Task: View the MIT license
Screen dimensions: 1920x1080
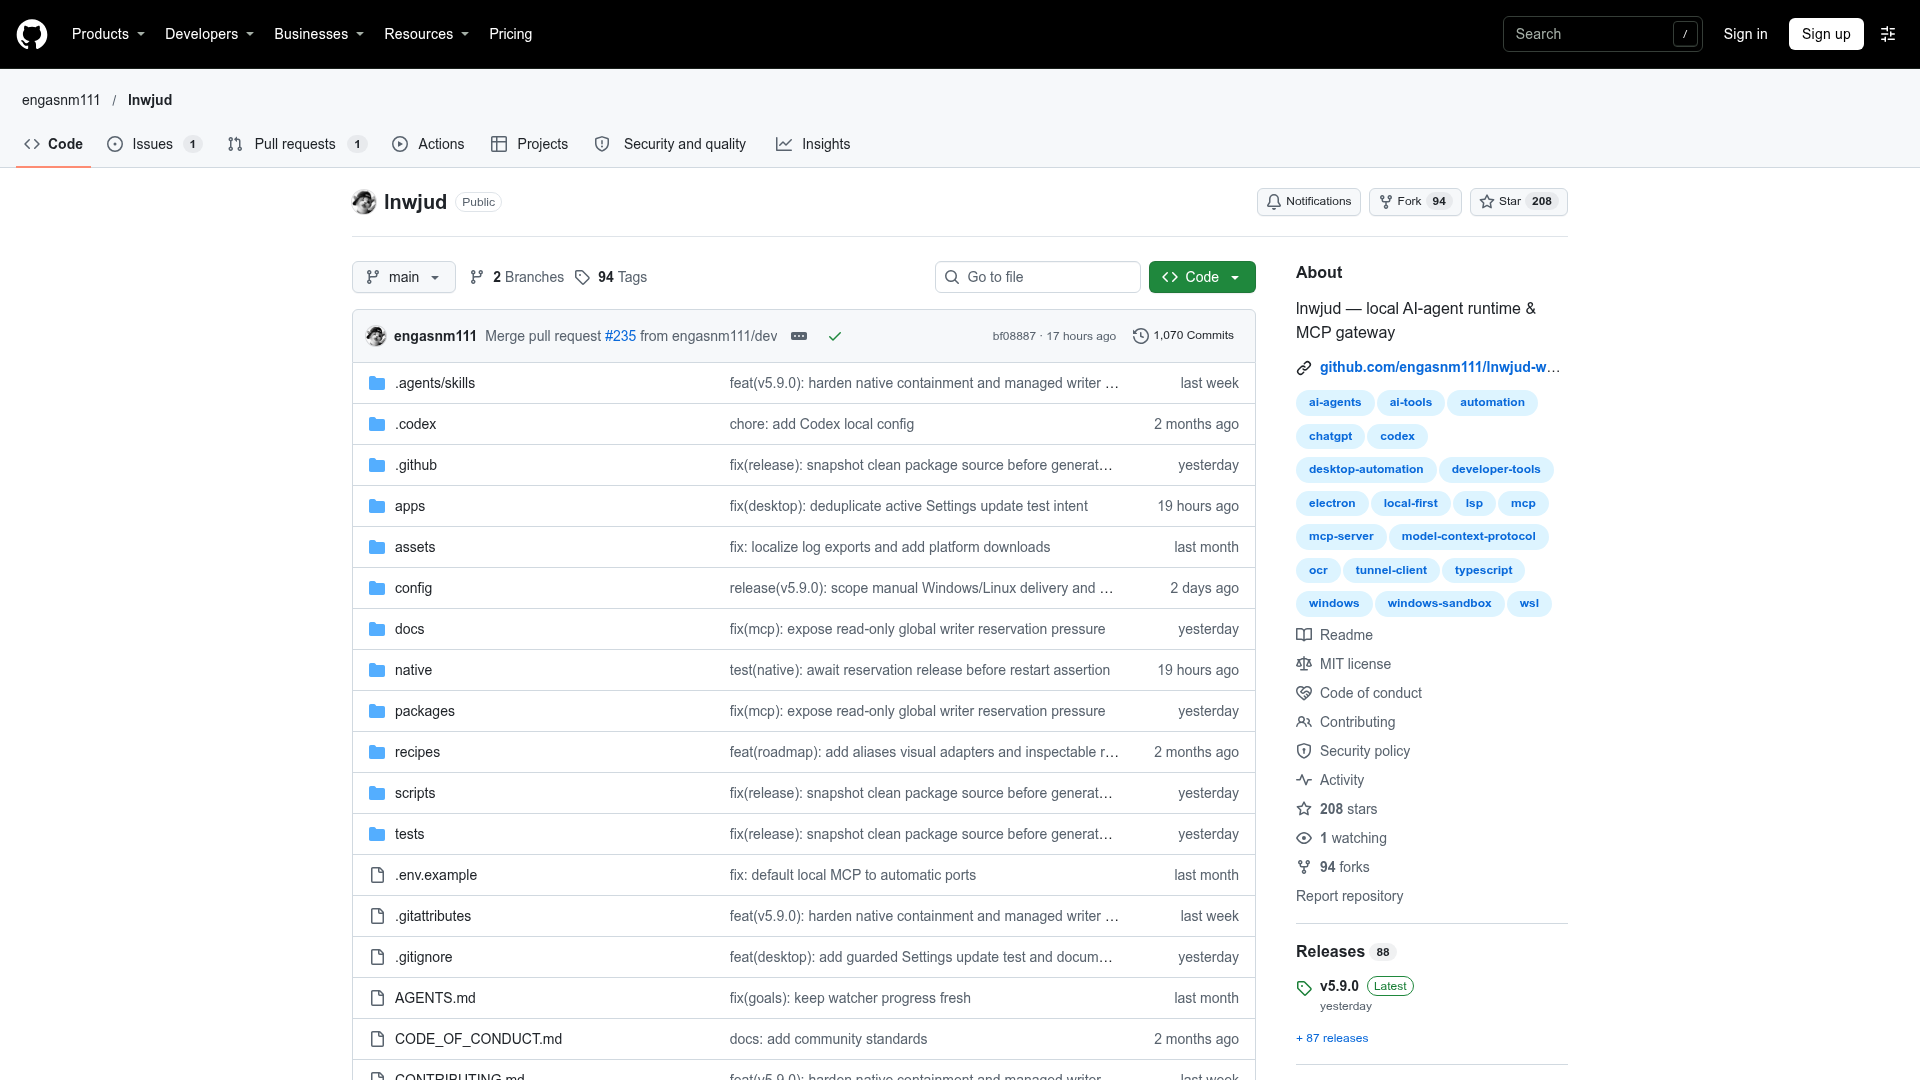Action: pos(1355,664)
